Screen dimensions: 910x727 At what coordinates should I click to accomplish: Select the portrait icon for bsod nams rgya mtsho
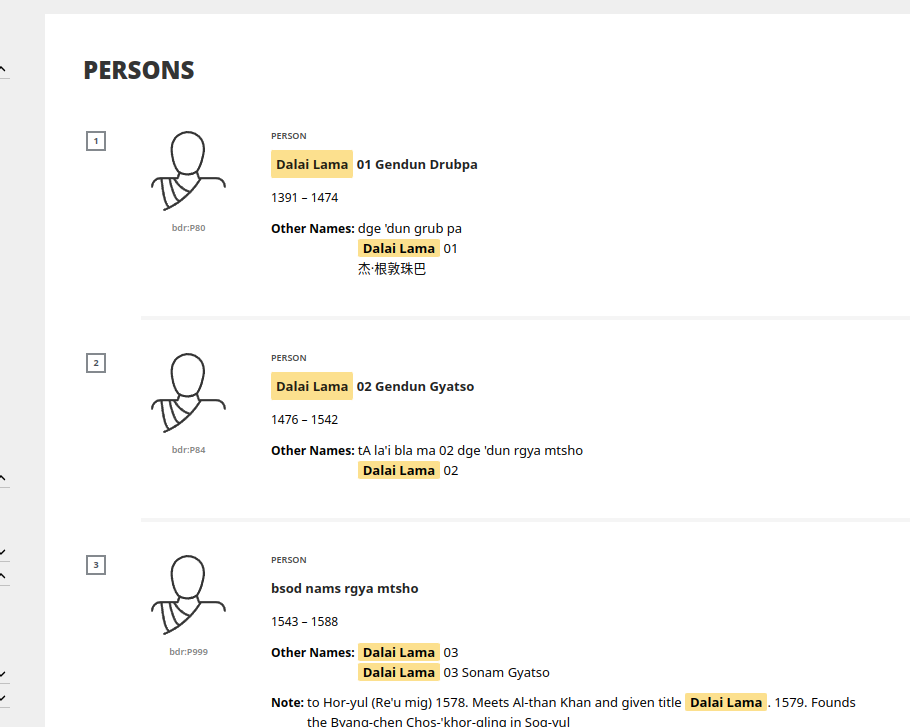click(188, 594)
